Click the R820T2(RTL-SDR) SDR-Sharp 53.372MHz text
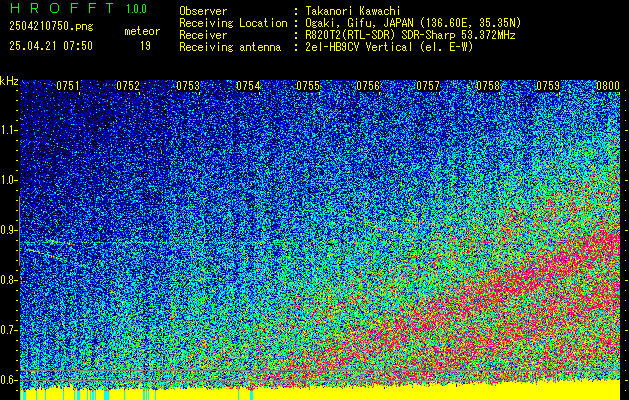The width and height of the screenshot is (629, 400). pos(410,35)
